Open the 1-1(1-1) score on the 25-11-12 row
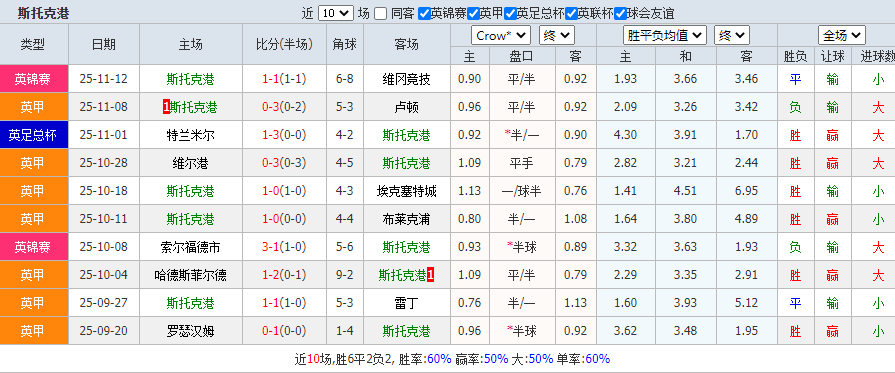 [284, 79]
